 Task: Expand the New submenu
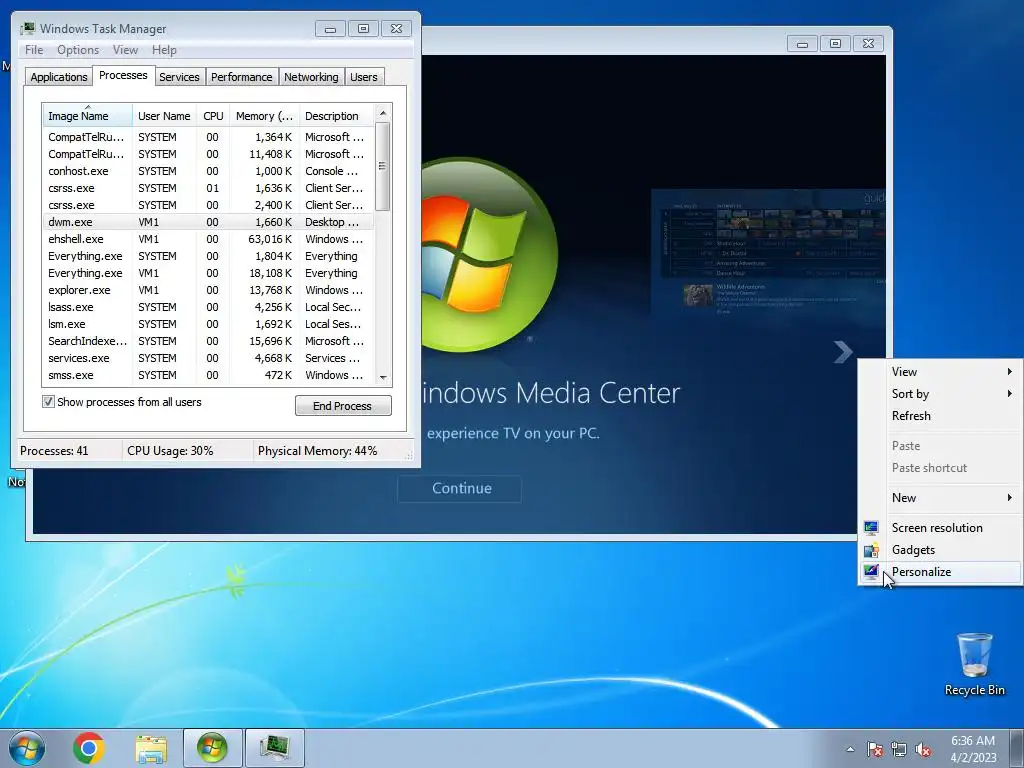(940, 498)
